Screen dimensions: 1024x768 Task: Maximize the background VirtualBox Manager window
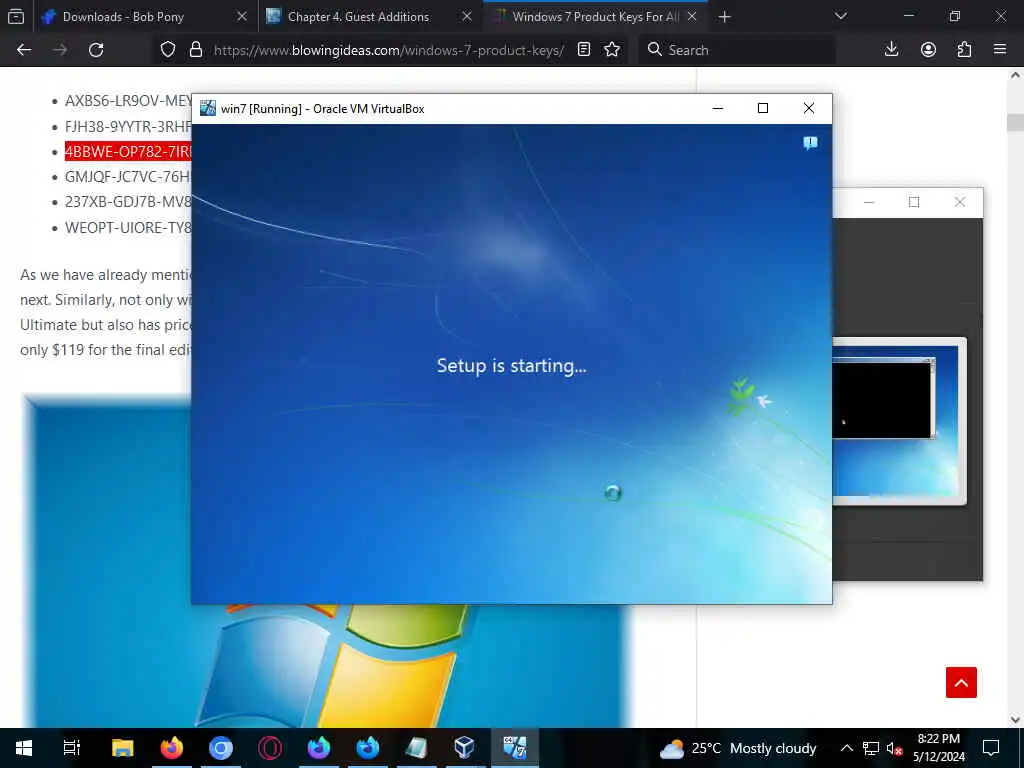(914, 202)
